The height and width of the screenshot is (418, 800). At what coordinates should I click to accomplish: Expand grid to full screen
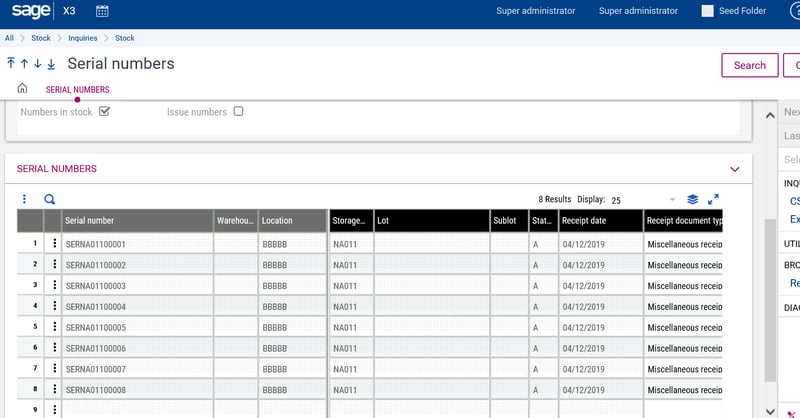click(714, 200)
